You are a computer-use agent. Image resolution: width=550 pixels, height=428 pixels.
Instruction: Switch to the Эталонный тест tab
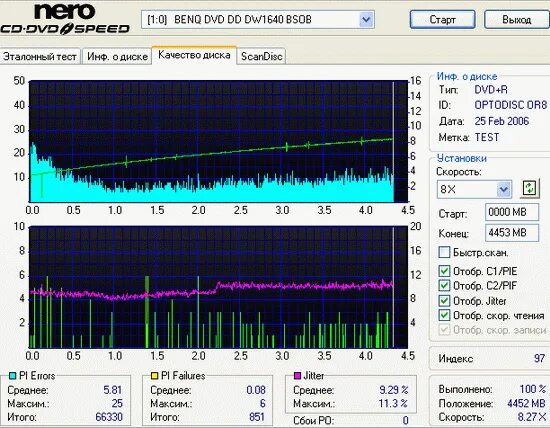click(x=40, y=56)
